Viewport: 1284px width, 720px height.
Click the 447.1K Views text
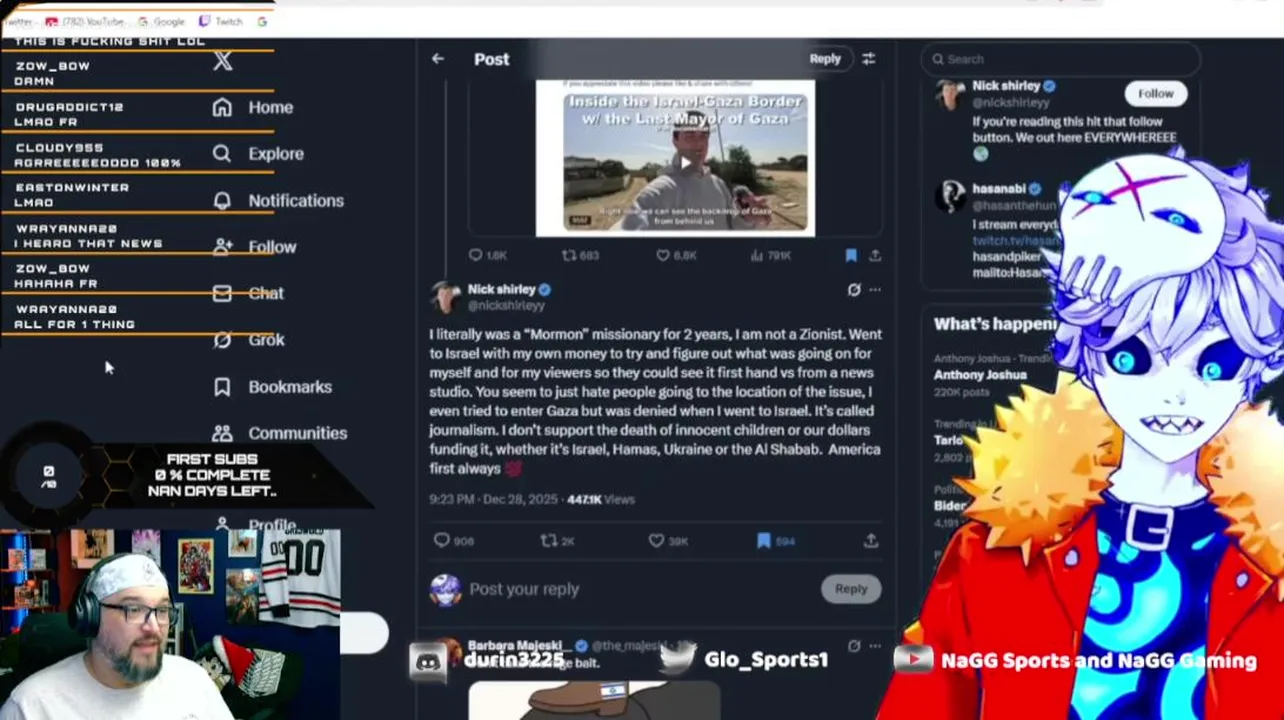(x=601, y=499)
